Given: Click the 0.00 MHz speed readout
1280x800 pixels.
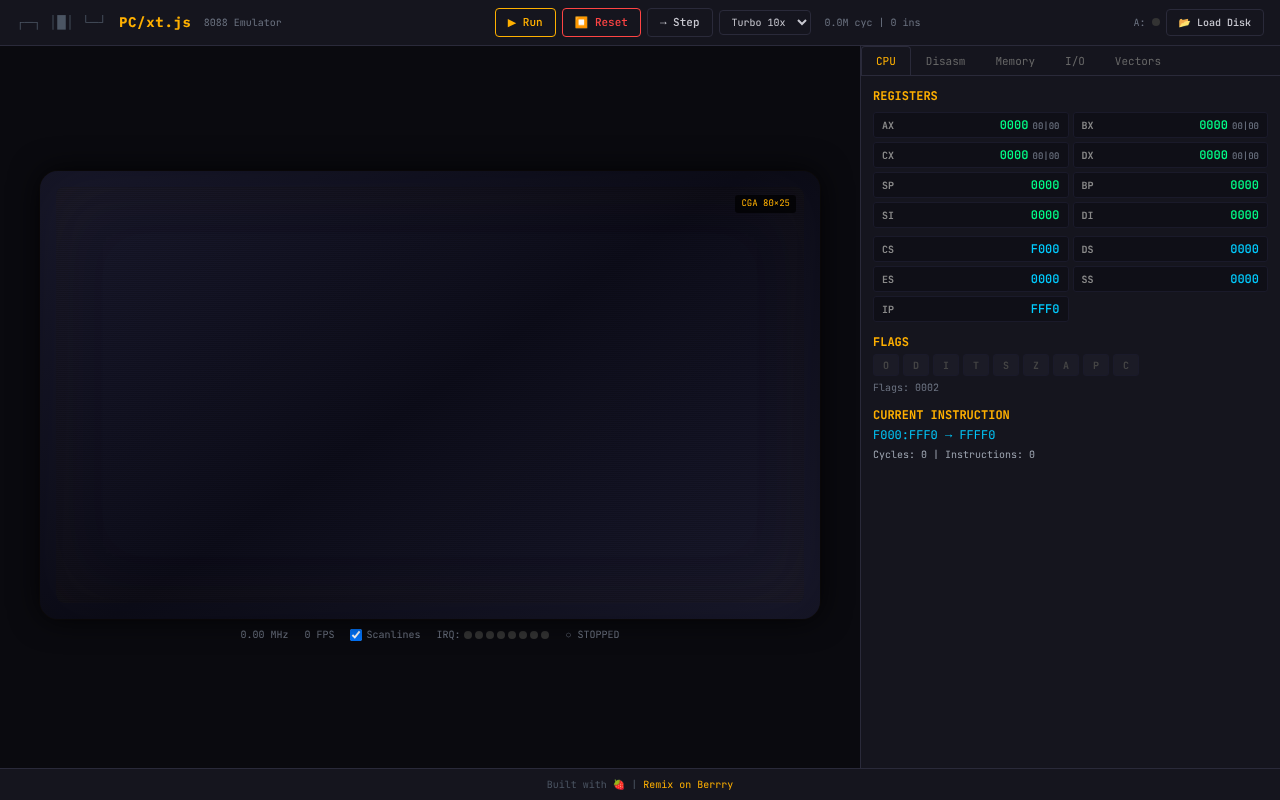Looking at the screenshot, I should 264,635.
